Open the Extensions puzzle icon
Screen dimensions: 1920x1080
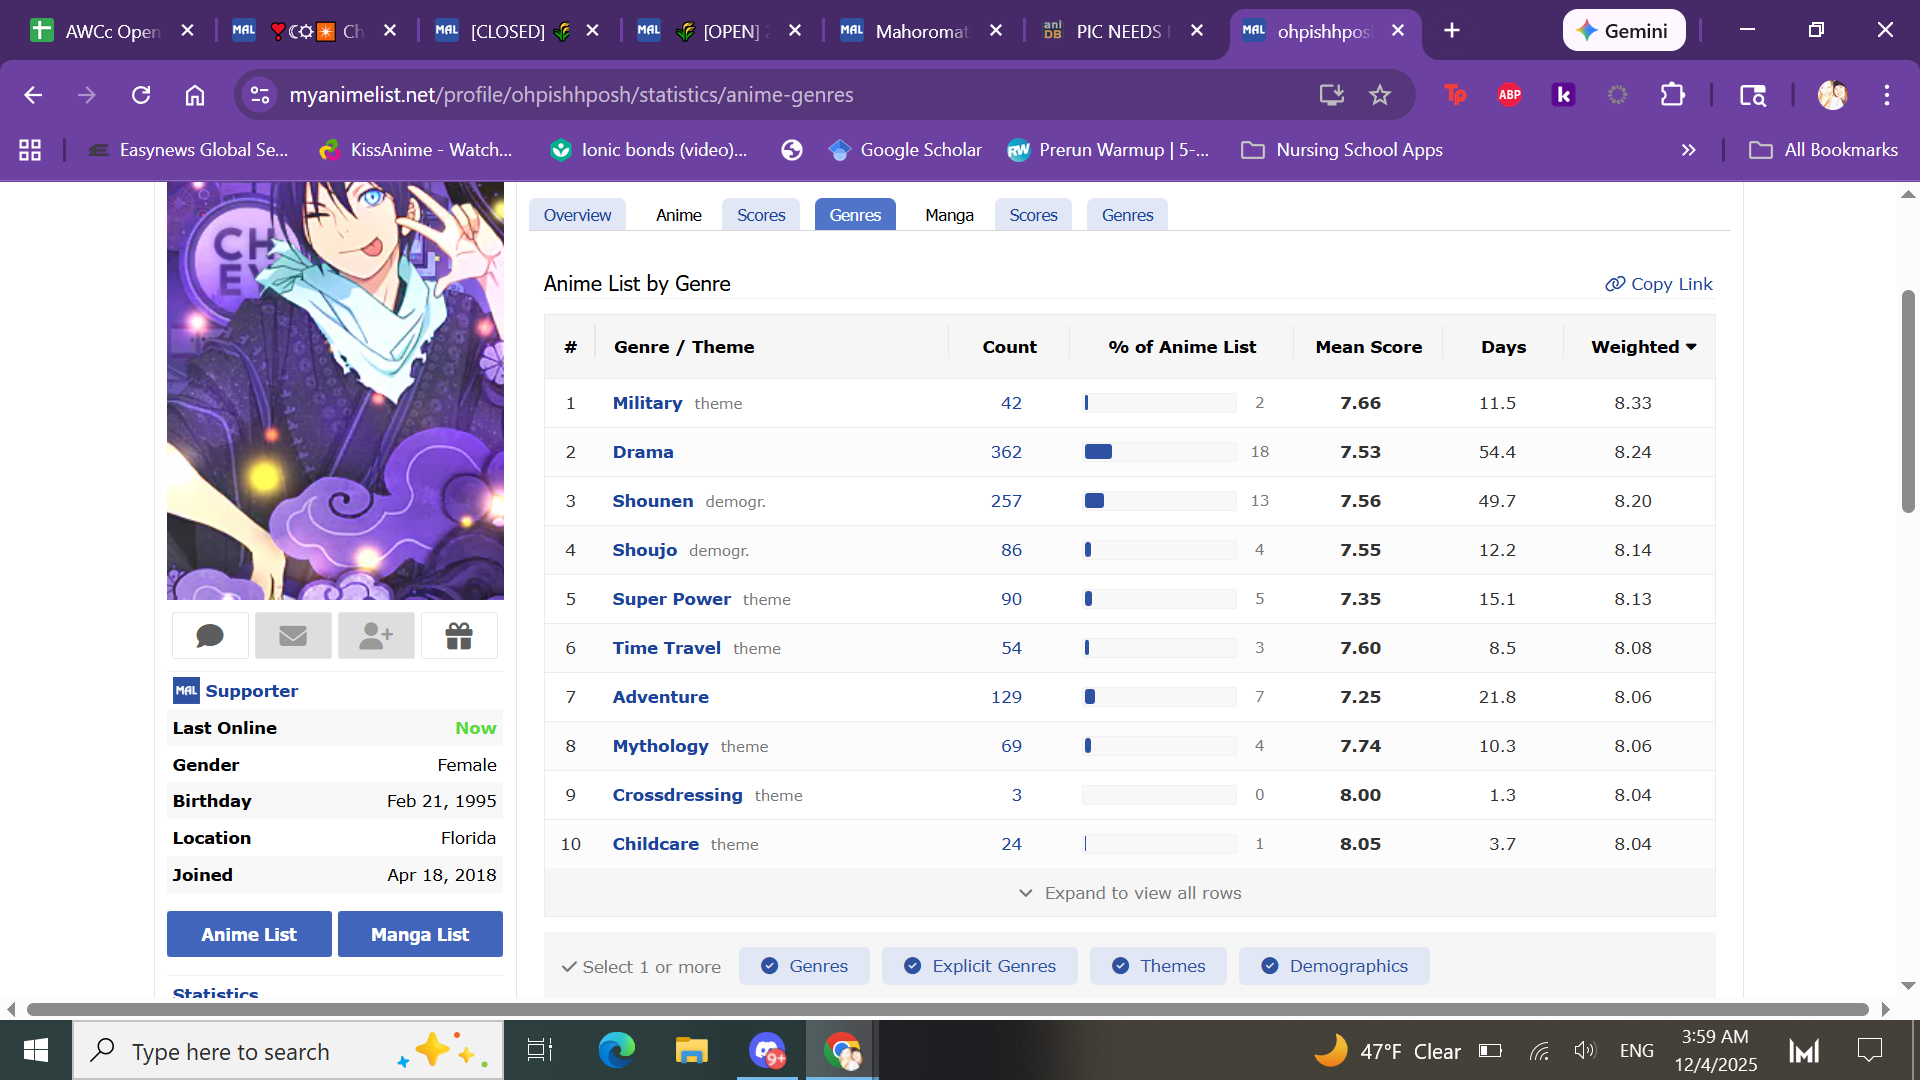[1672, 95]
